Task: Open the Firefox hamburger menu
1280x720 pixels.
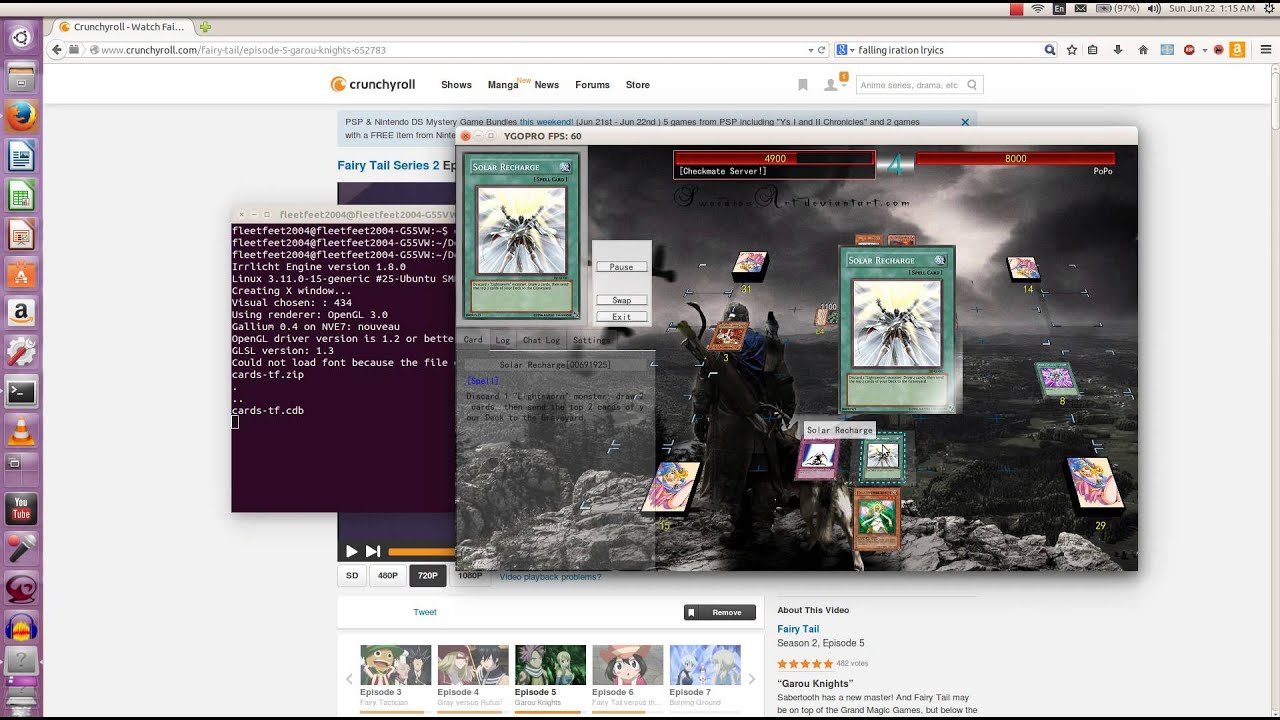Action: coord(1265,50)
